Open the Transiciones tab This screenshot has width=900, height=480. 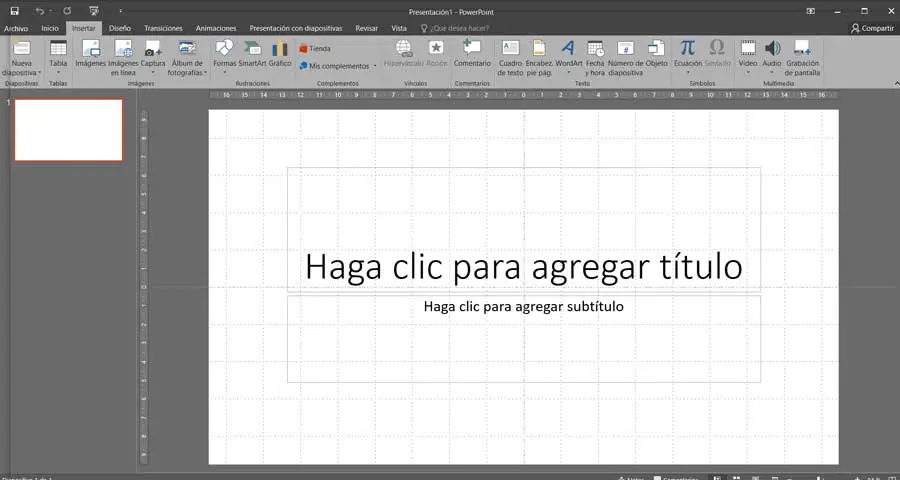(164, 28)
